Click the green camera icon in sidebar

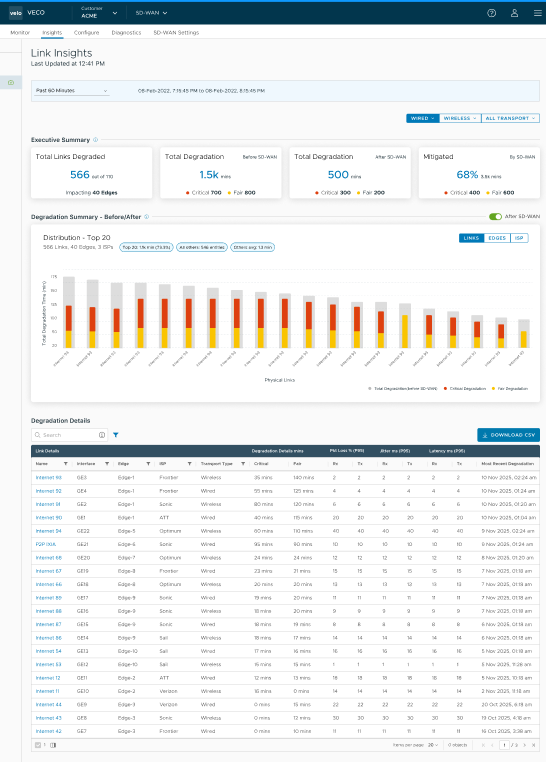tap(11, 83)
